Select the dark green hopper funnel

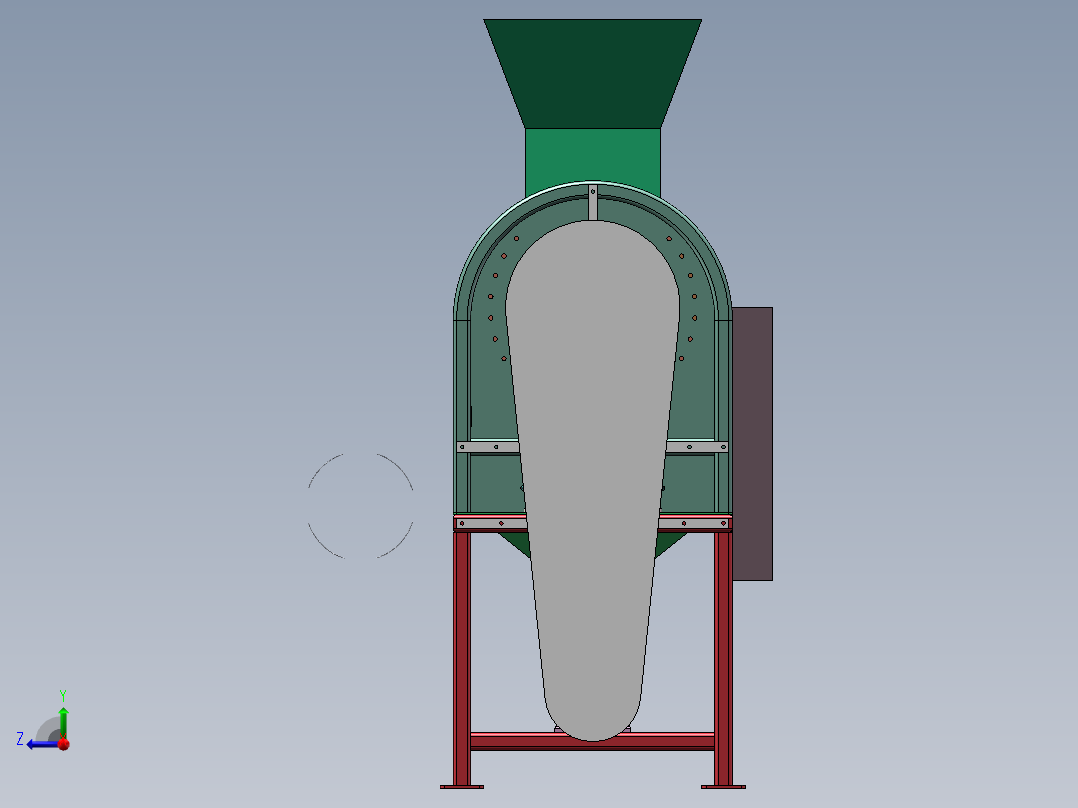(x=592, y=74)
